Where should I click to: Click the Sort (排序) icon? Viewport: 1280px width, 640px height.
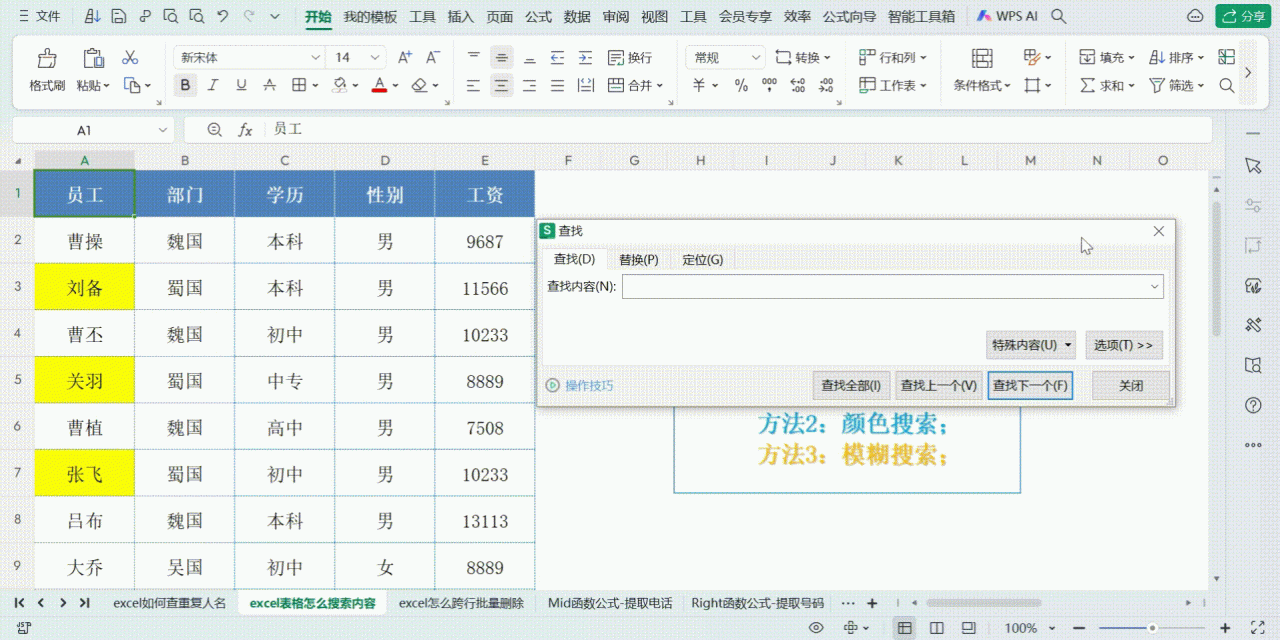coord(1157,58)
